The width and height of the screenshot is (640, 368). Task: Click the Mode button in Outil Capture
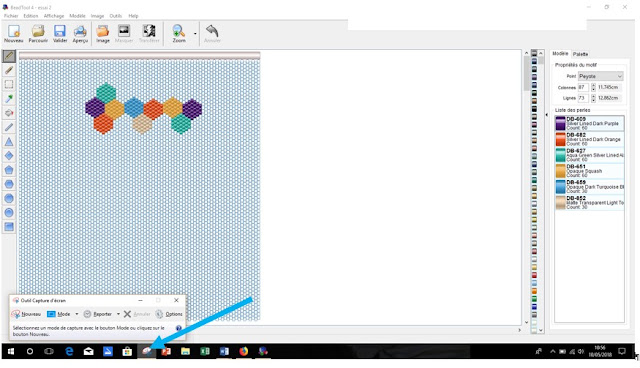[x=59, y=314]
